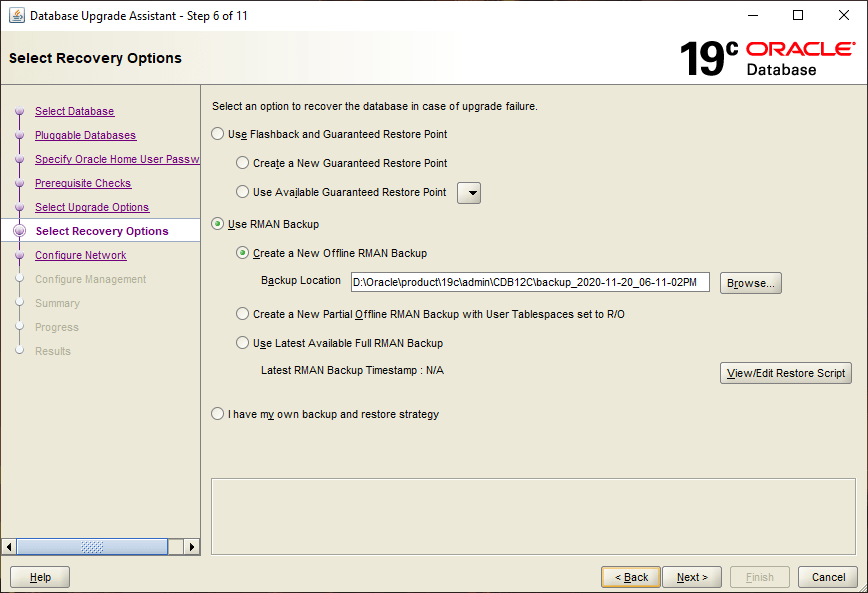Click the 'Backup Location' label
Viewport: 868px width, 593px height.
(x=301, y=280)
